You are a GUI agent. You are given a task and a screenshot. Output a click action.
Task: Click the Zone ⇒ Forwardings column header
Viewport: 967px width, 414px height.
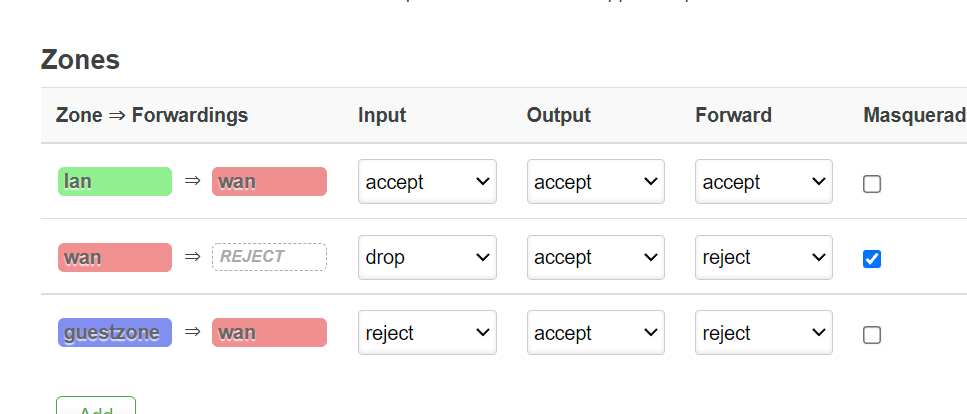[152, 115]
